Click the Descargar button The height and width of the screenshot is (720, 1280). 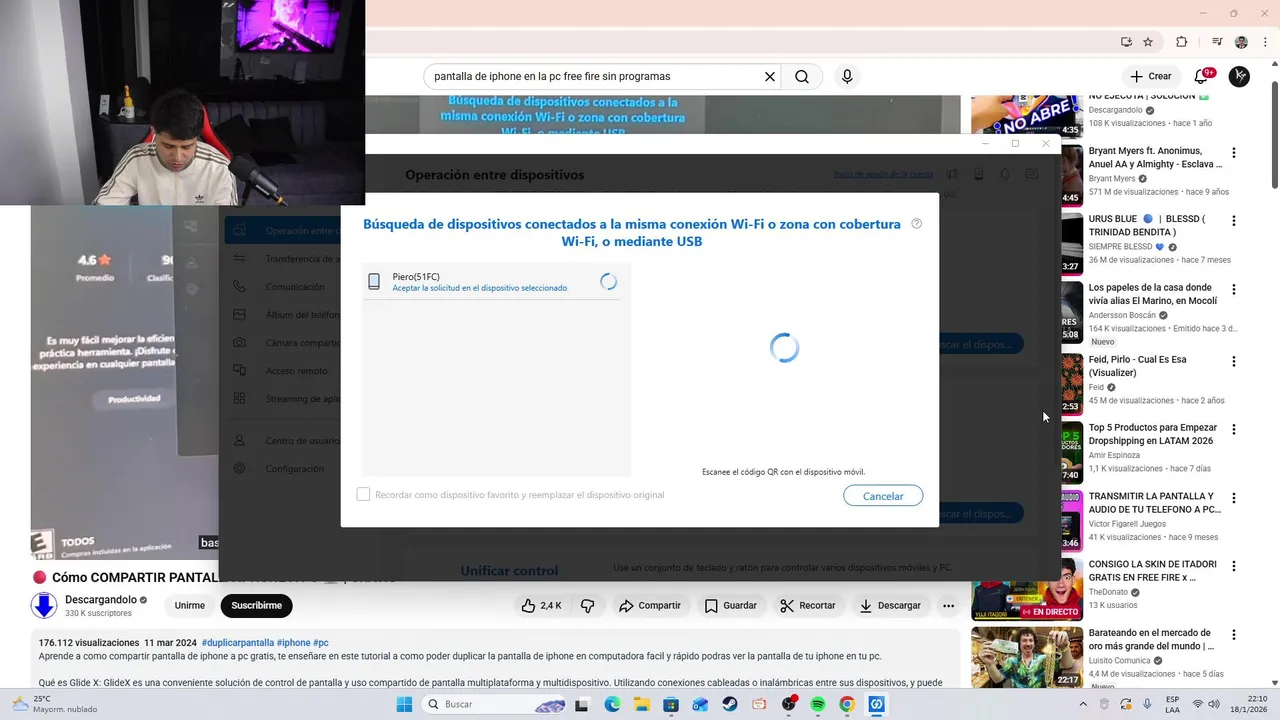890,605
